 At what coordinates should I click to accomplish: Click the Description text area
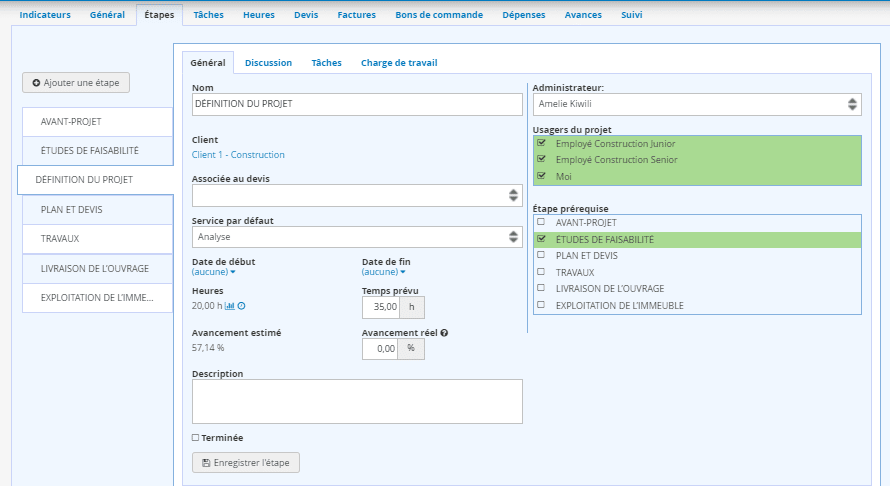tap(357, 401)
